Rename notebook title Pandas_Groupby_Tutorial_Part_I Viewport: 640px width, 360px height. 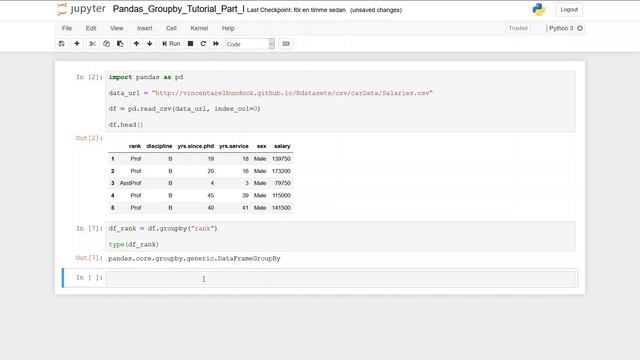[x=179, y=9]
